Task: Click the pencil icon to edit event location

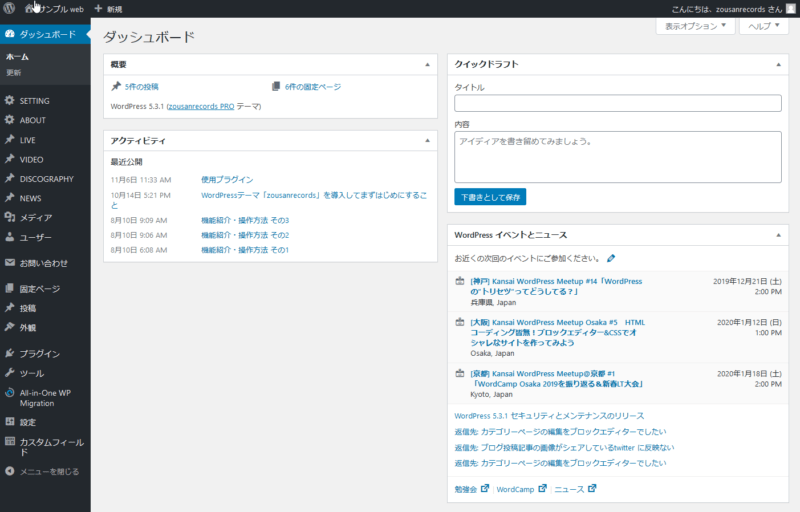Action: coord(611,258)
